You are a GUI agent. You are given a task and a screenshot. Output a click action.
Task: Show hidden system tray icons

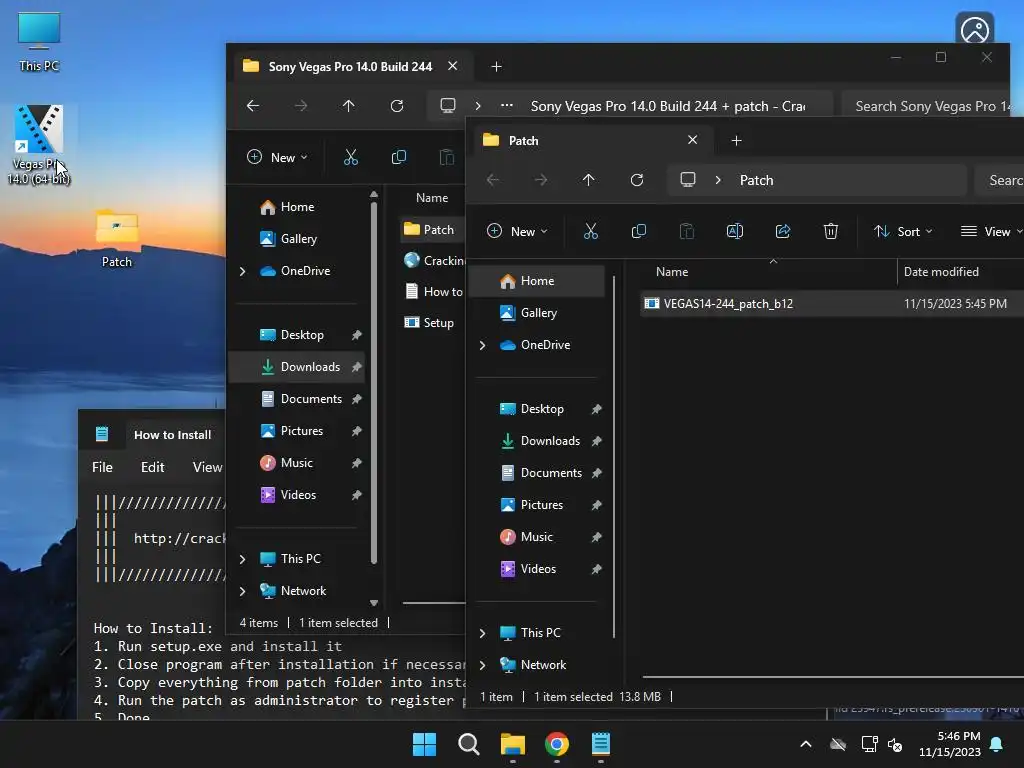point(806,744)
